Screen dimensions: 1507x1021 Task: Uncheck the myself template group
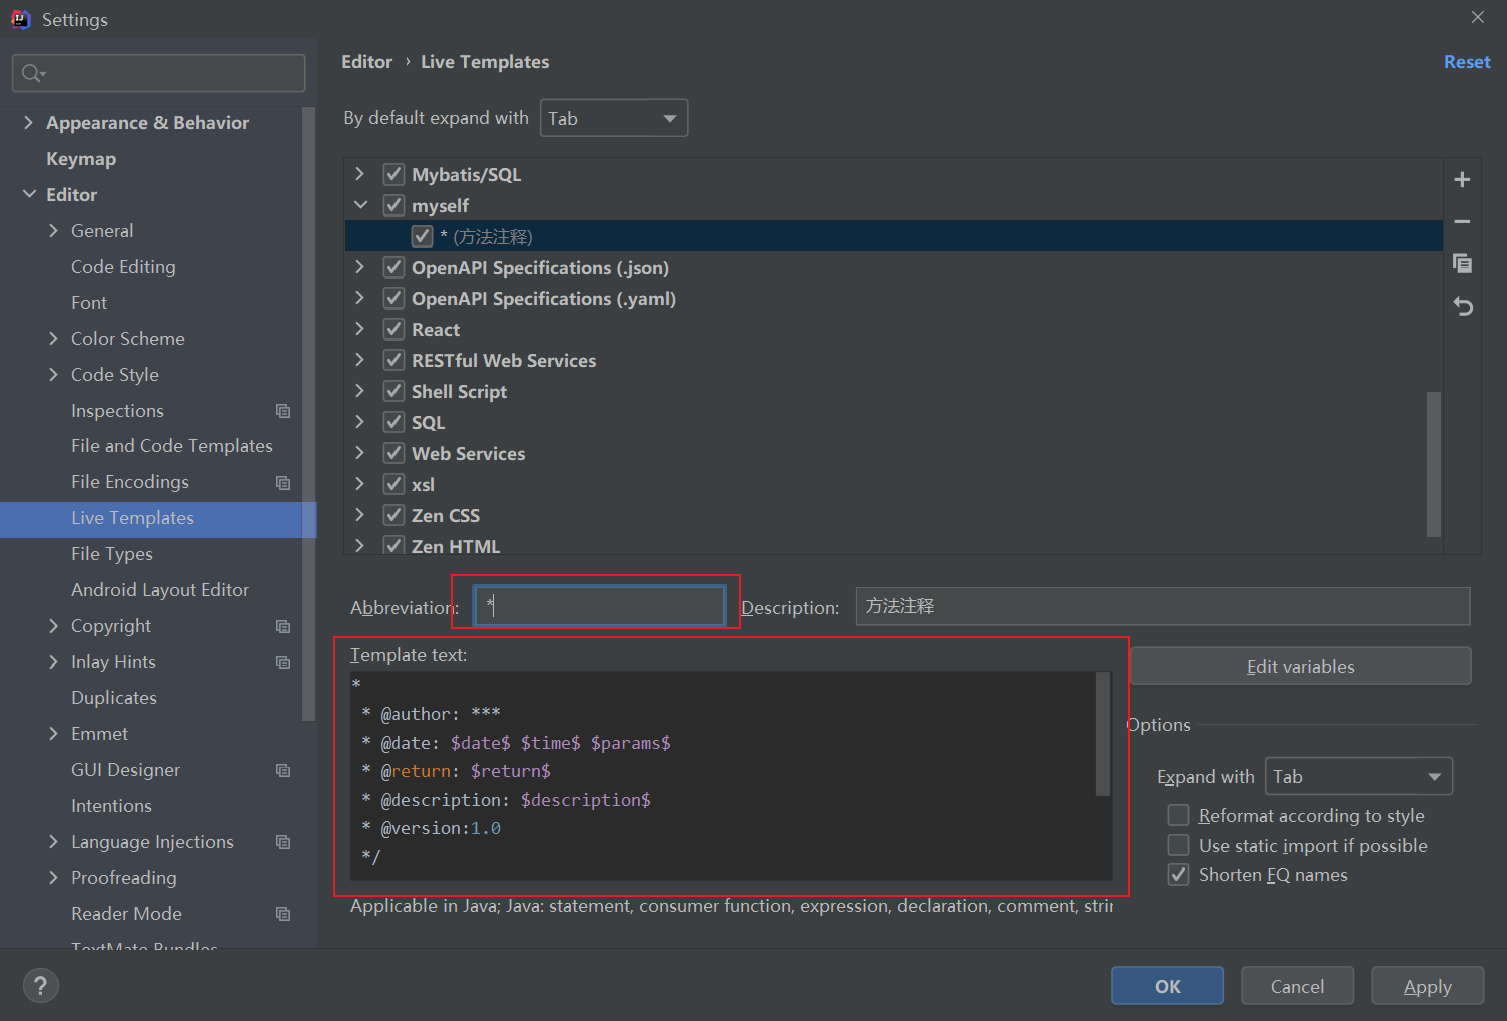[394, 205]
